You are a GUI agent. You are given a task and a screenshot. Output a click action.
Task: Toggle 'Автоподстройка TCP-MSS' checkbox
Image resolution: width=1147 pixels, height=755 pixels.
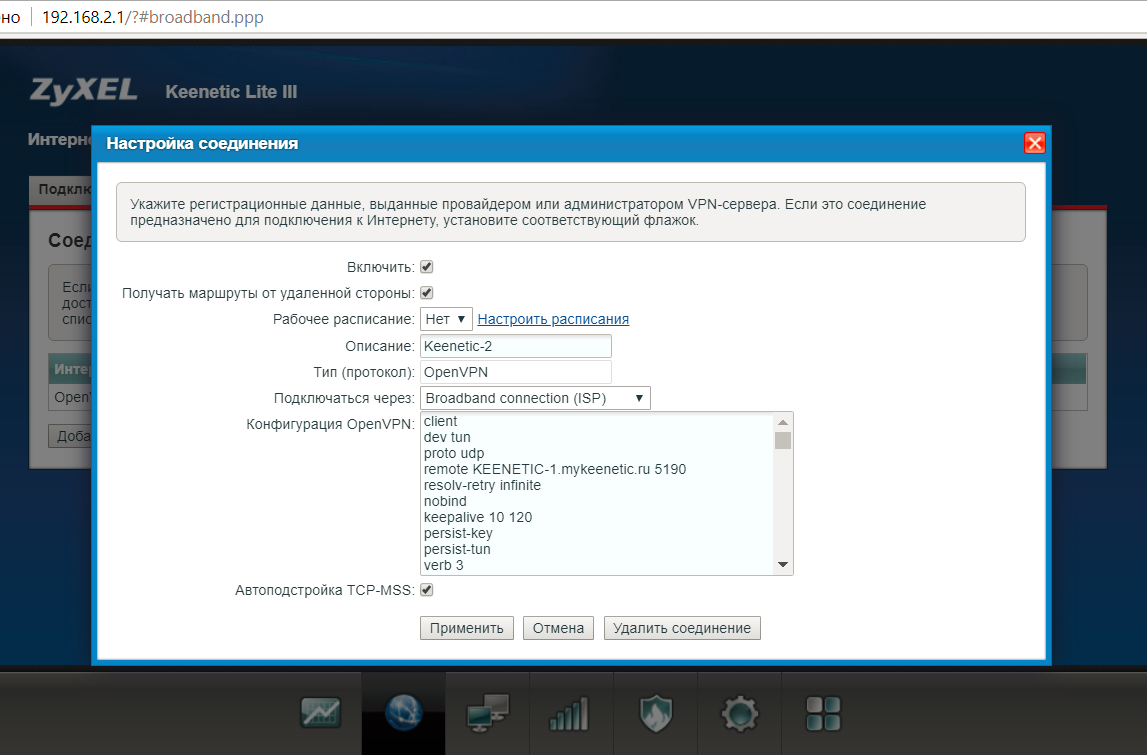pos(427,590)
